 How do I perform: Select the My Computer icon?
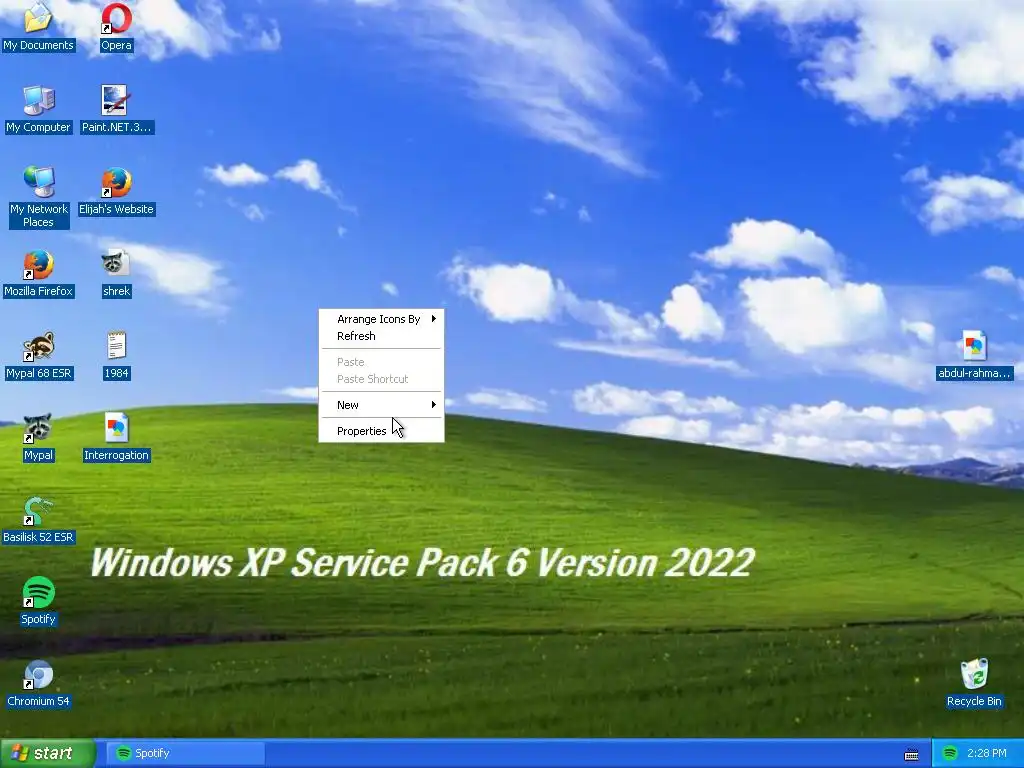(x=38, y=108)
